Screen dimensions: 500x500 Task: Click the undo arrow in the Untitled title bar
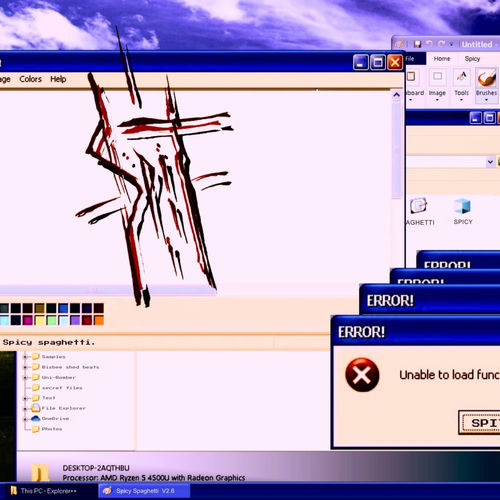(x=429, y=44)
